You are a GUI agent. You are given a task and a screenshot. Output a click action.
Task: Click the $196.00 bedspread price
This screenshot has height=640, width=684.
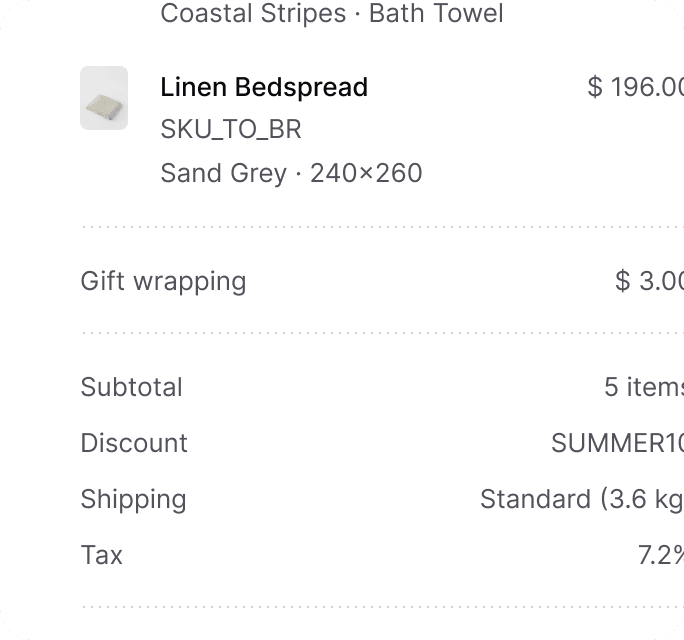coord(636,87)
